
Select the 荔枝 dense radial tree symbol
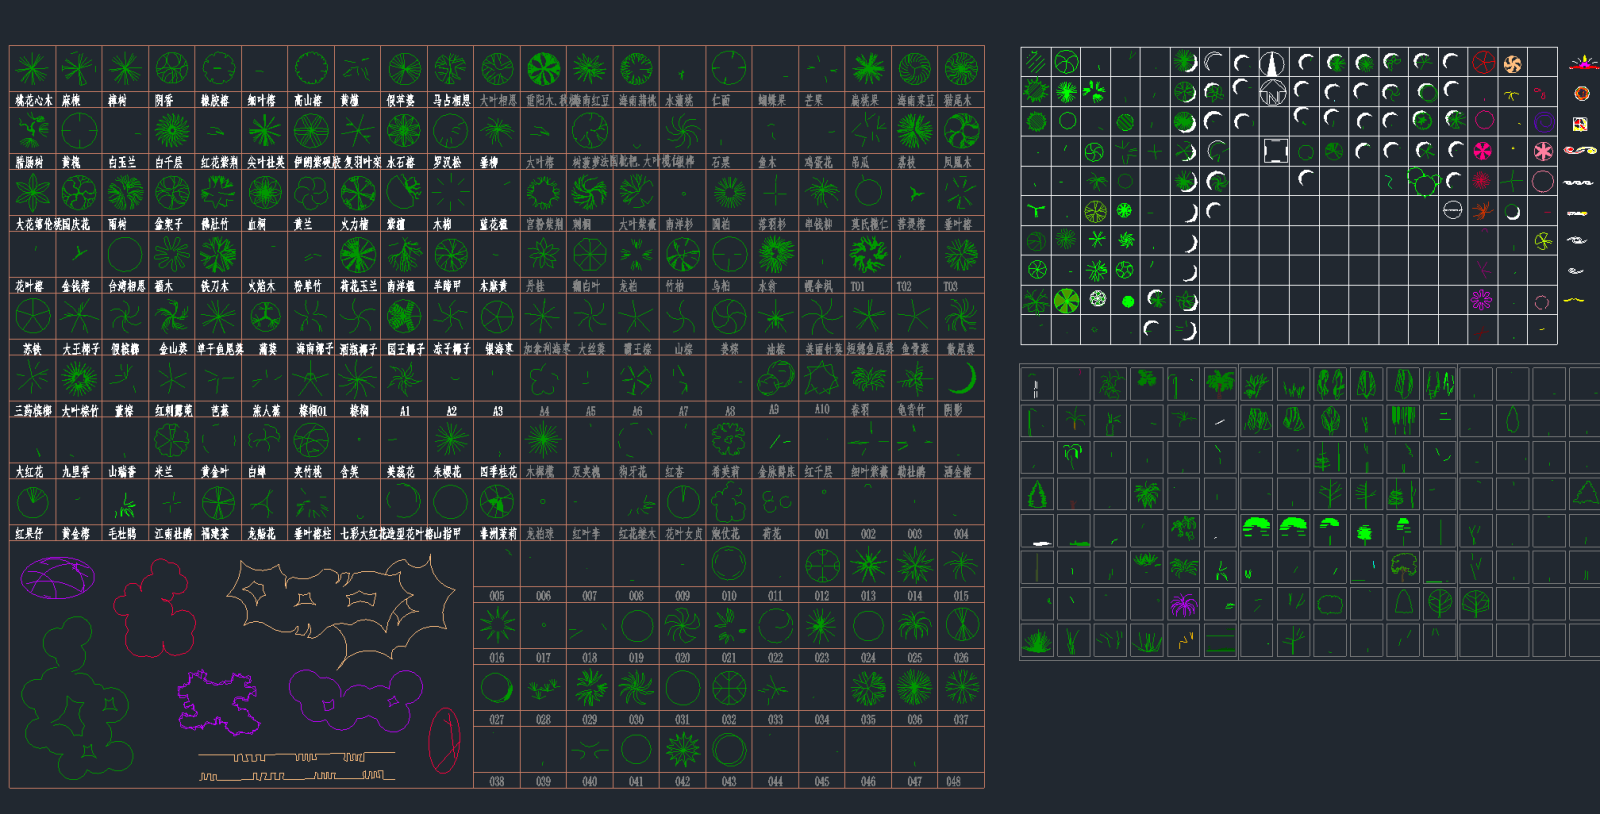pyautogui.click(x=914, y=131)
